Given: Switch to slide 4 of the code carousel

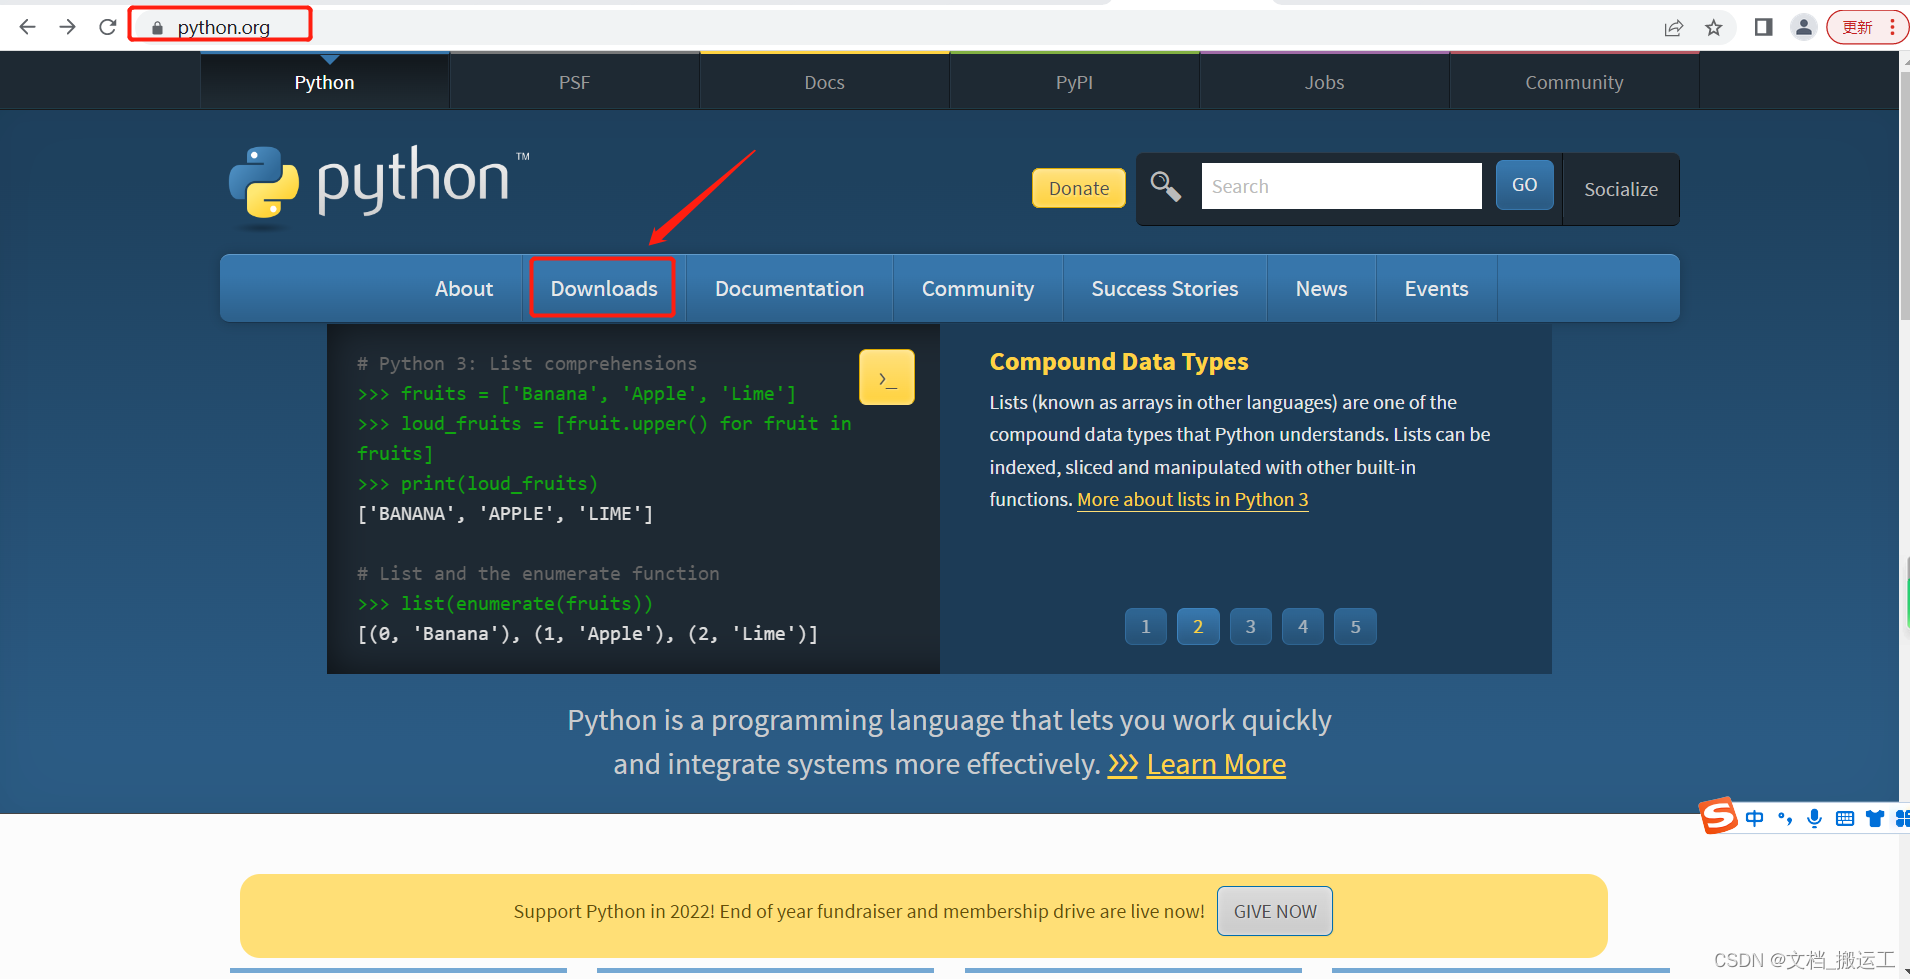Looking at the screenshot, I should (x=1303, y=627).
